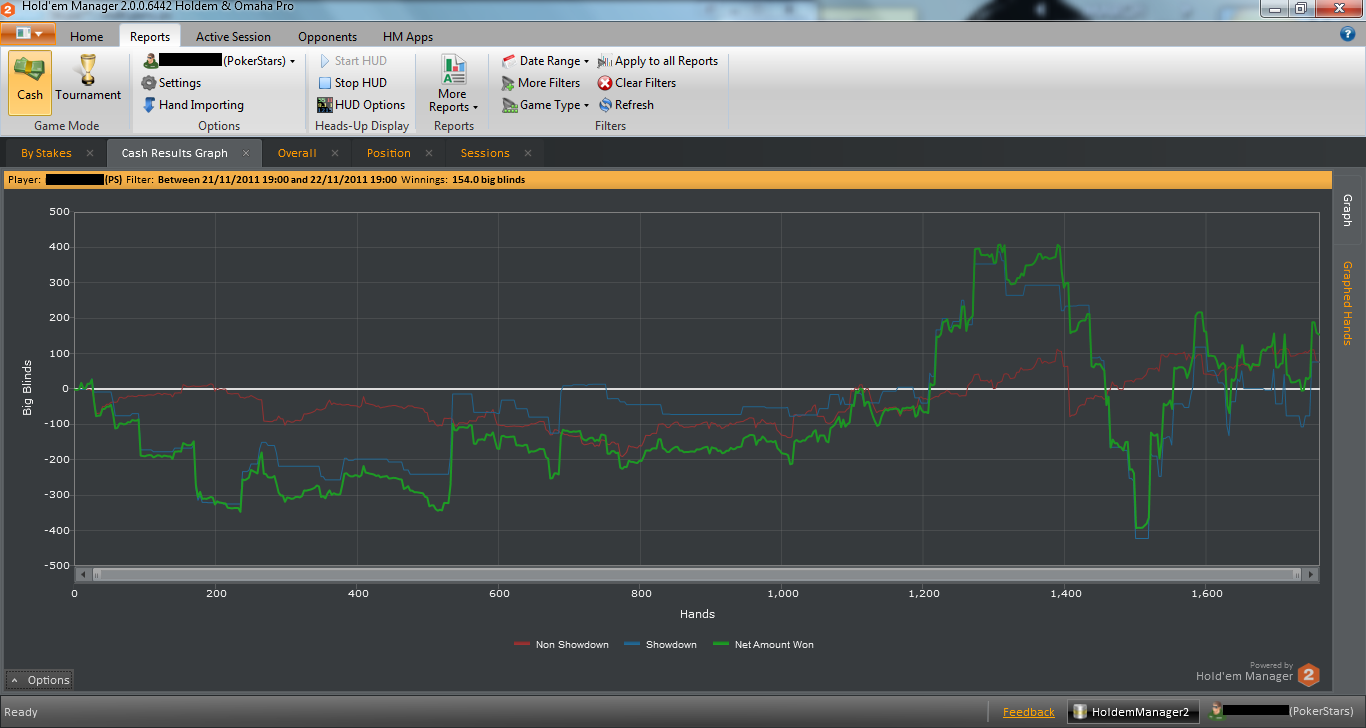Open the Sessions report tab
1366x728 pixels.
tap(485, 153)
